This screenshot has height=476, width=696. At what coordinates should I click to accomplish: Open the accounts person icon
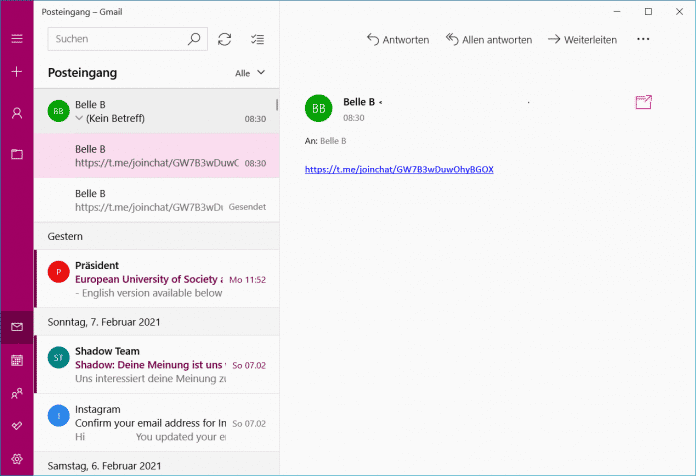click(x=17, y=113)
